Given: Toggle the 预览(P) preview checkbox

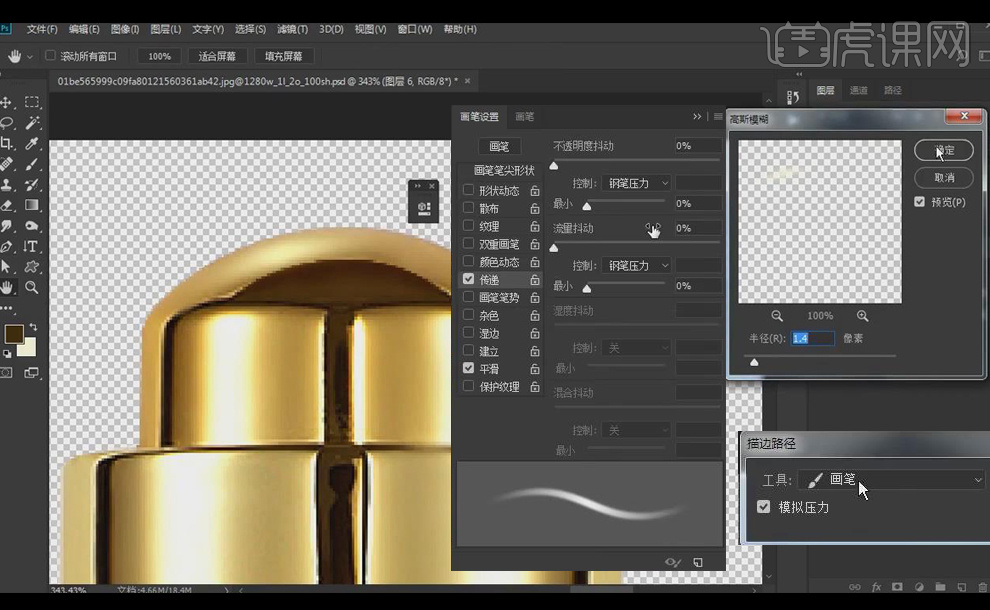Looking at the screenshot, I should click(920, 202).
